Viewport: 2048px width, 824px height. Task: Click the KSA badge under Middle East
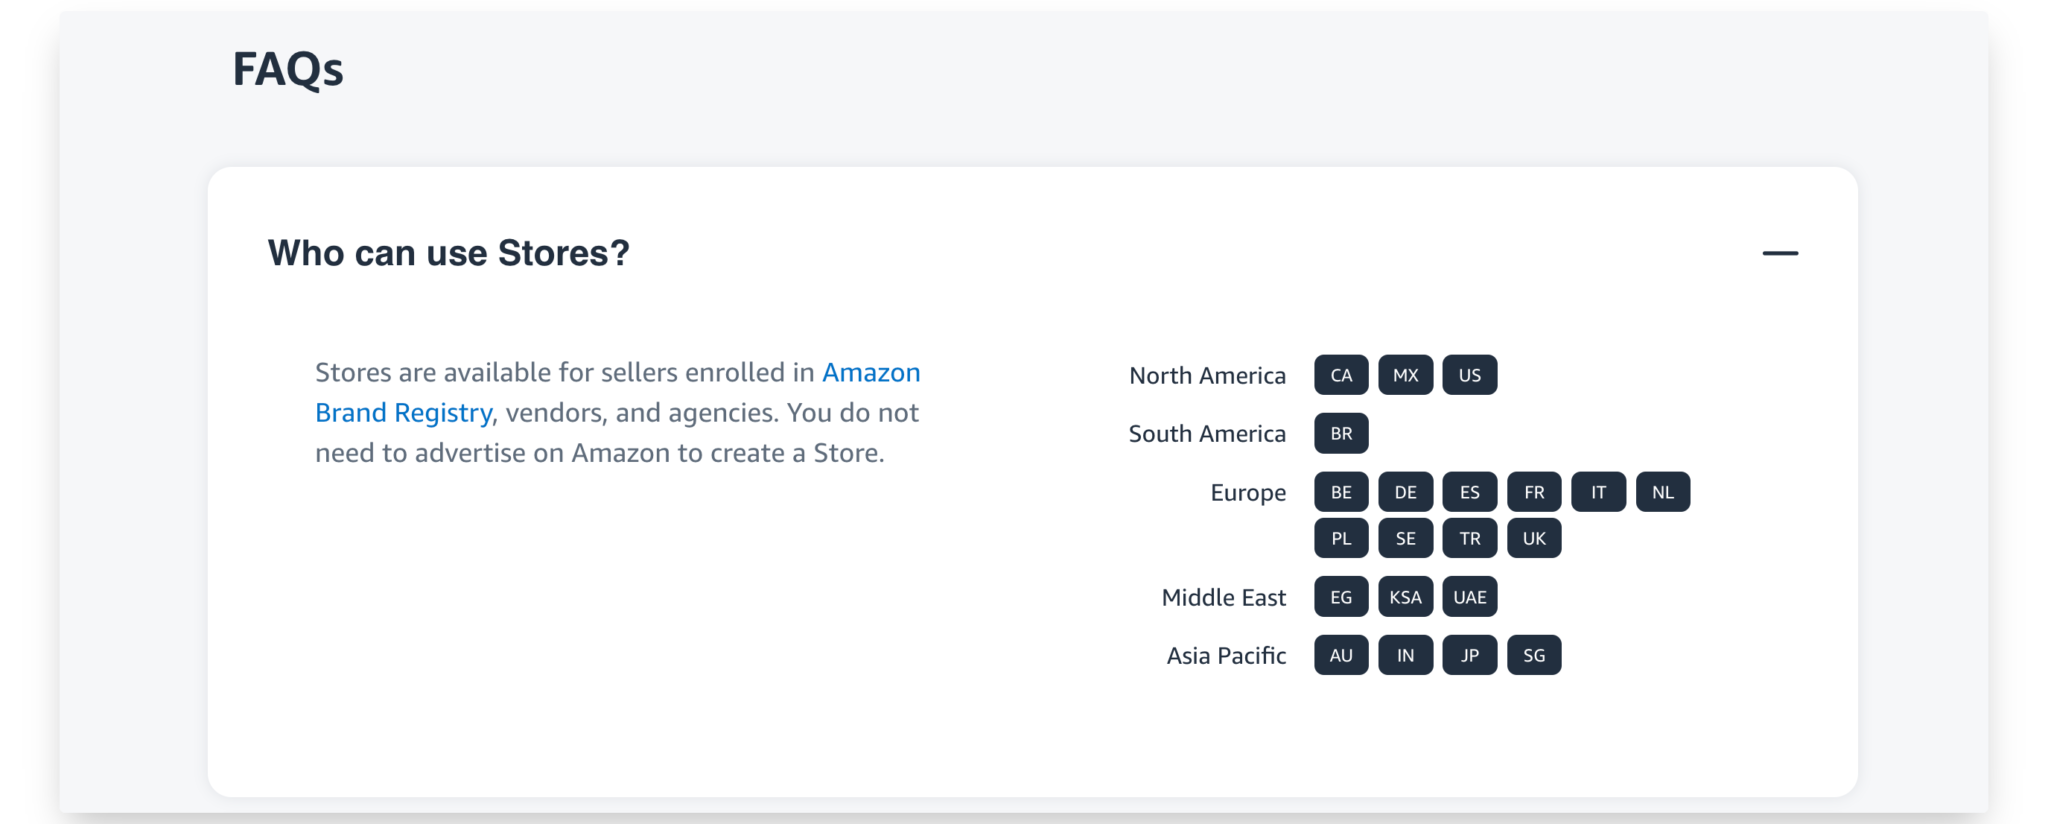coord(1405,596)
